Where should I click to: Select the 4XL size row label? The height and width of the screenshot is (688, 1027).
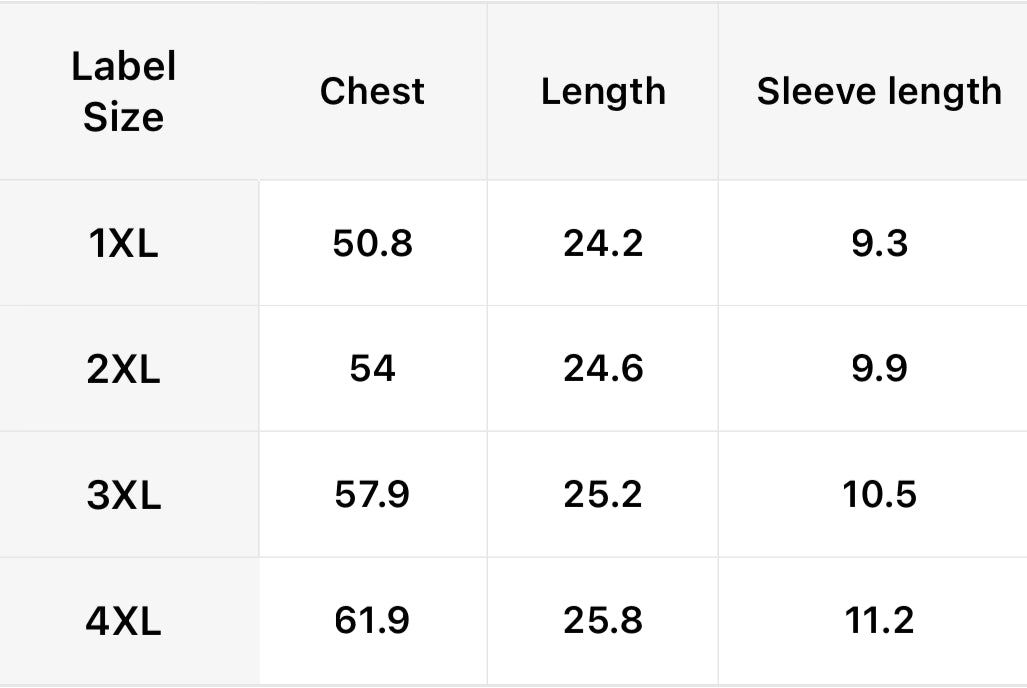coord(124,622)
